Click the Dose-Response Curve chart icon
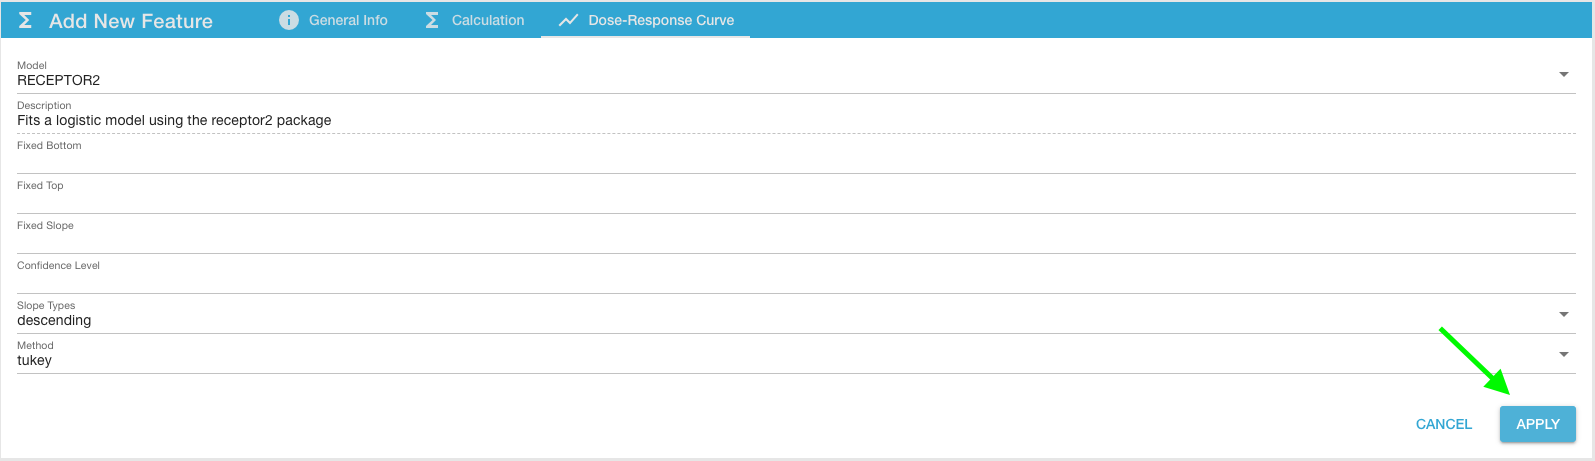The image size is (1595, 461). click(x=568, y=20)
